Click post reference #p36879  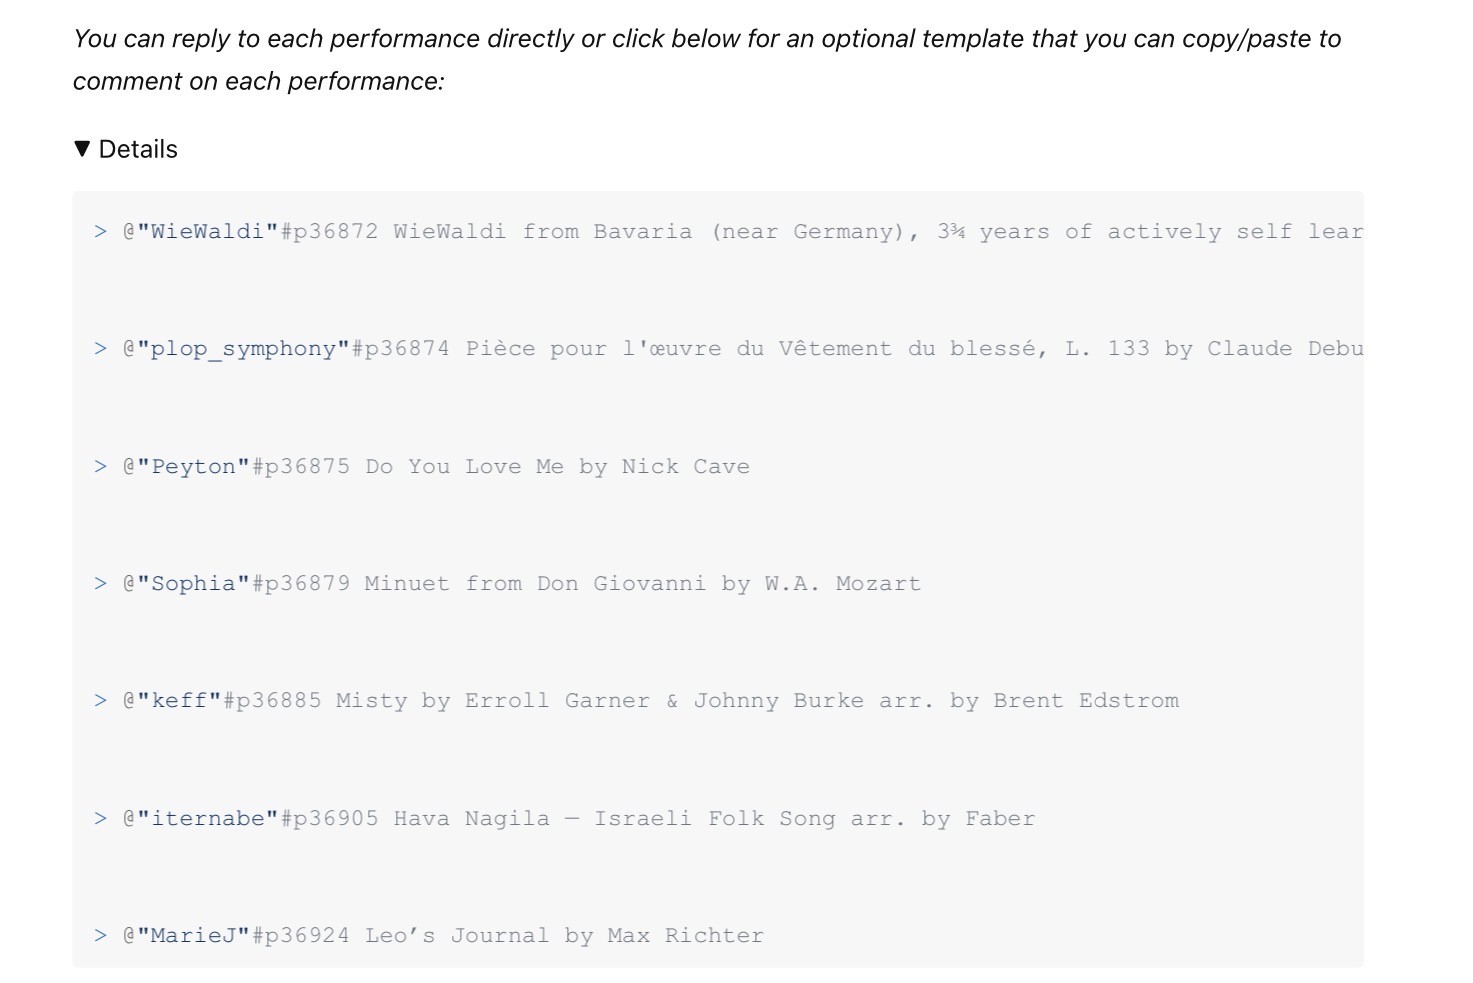click(x=301, y=584)
